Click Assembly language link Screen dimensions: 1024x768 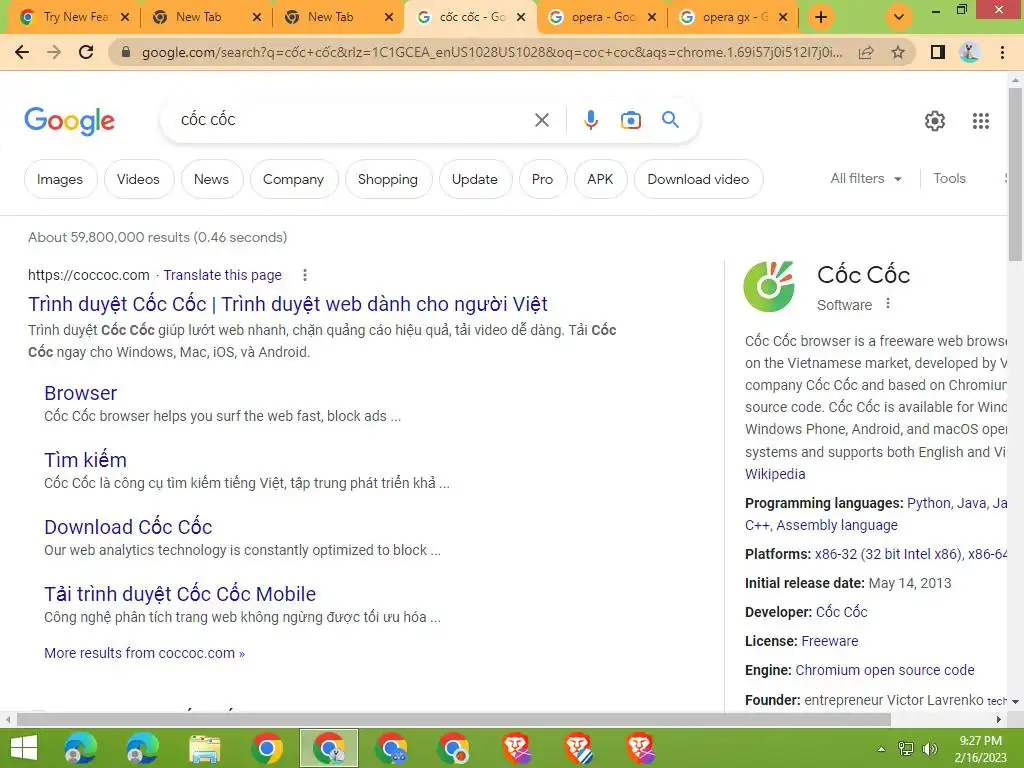click(837, 525)
